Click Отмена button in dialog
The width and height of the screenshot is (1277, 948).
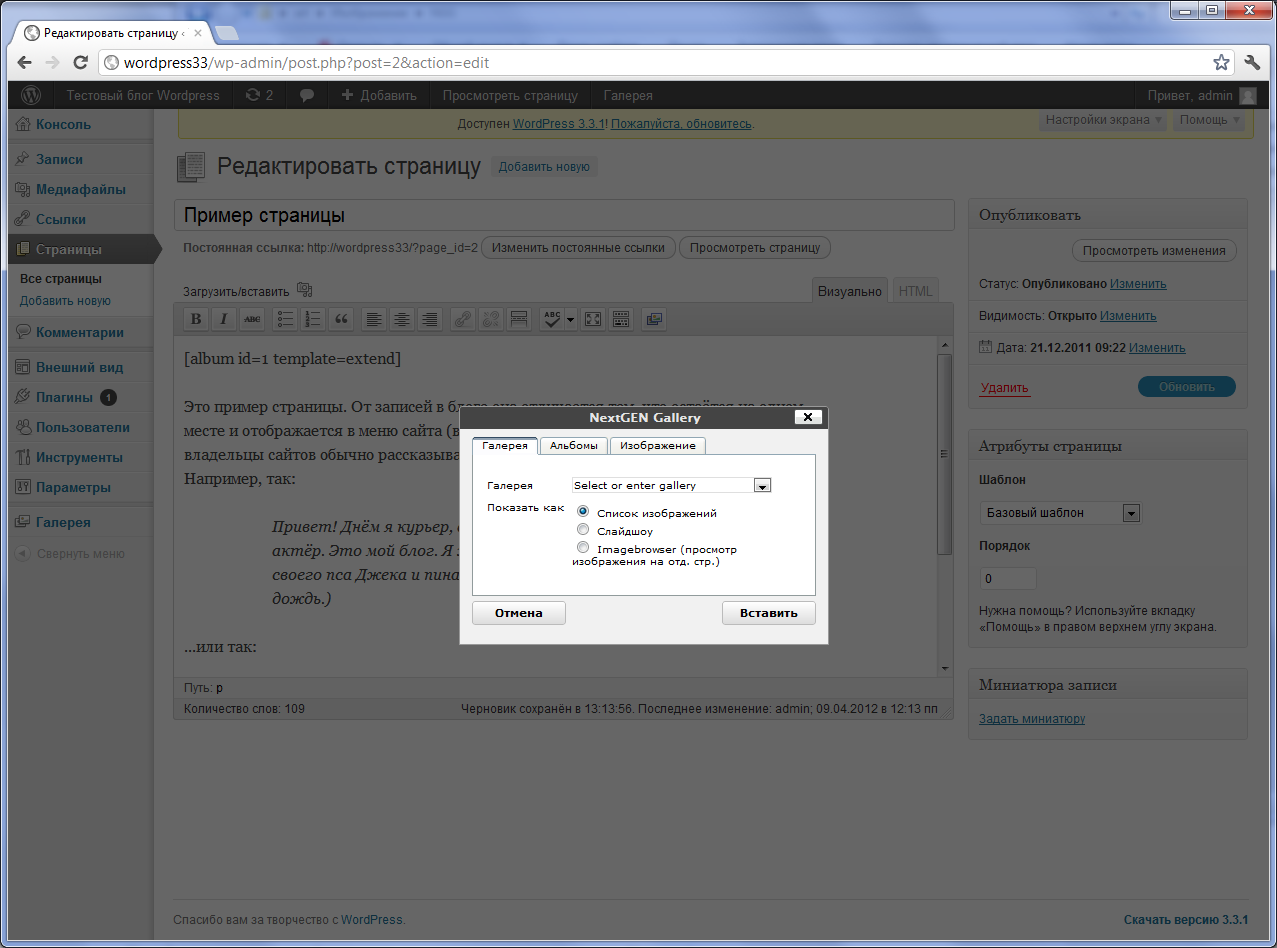tap(519, 613)
